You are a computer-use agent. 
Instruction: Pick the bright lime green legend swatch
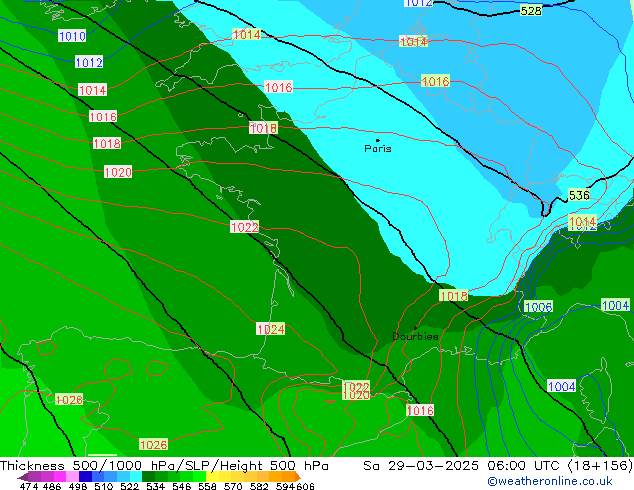pos(199,477)
